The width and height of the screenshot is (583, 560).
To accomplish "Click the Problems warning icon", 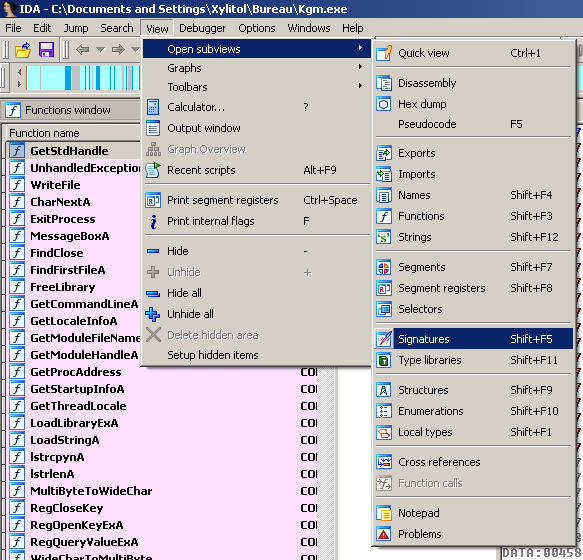I will coord(384,534).
